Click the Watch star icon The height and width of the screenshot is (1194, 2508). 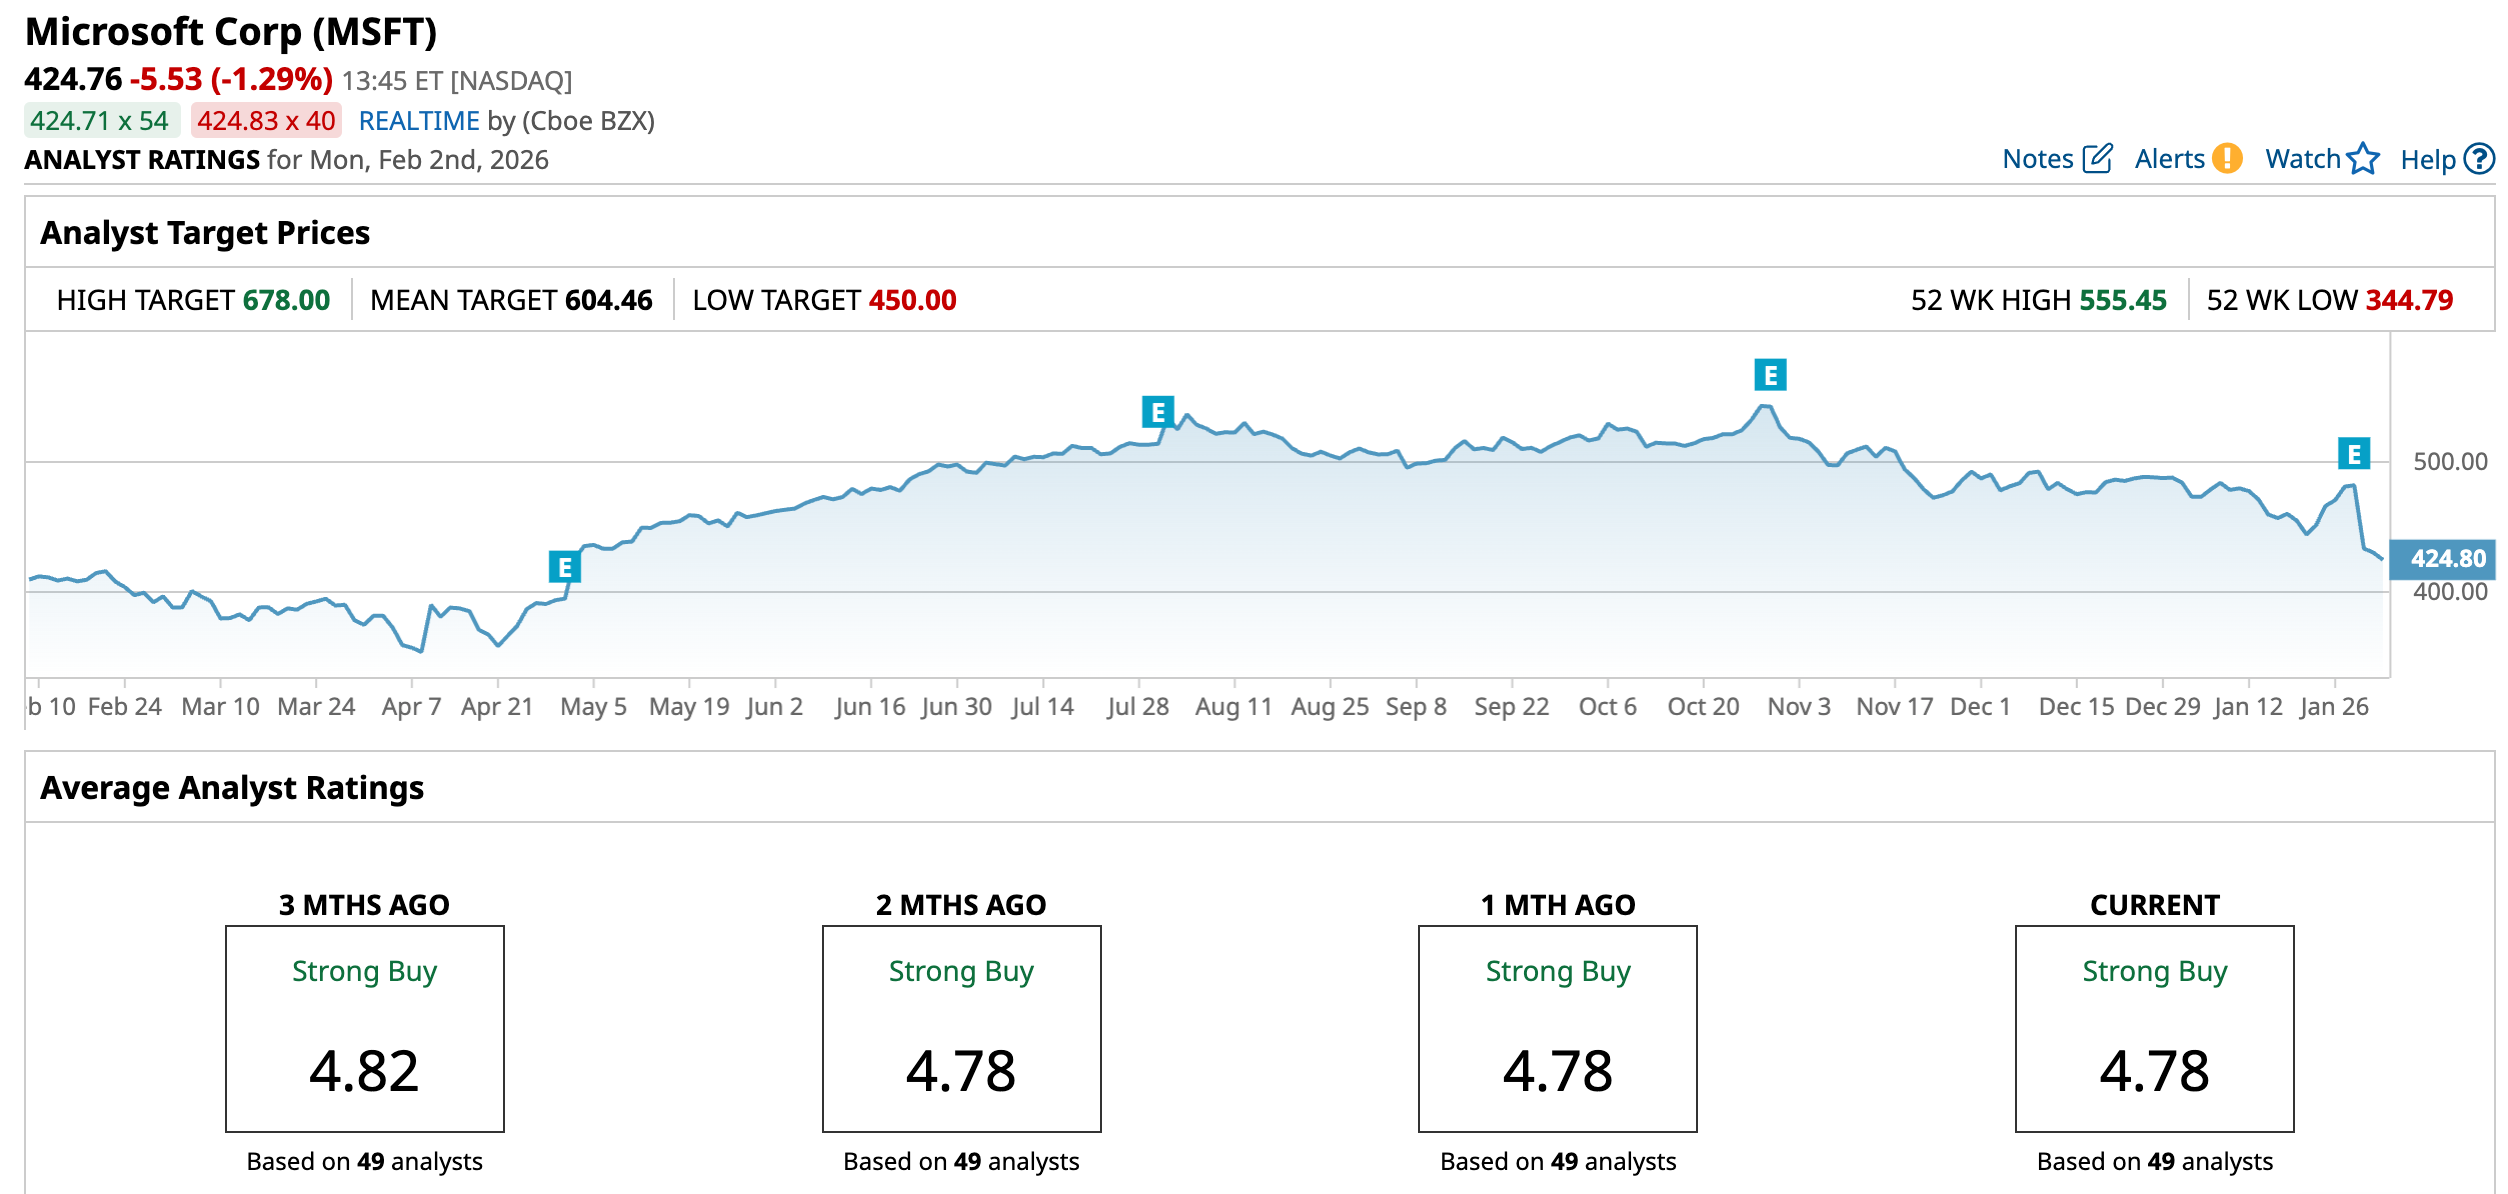pyautogui.click(x=2363, y=159)
